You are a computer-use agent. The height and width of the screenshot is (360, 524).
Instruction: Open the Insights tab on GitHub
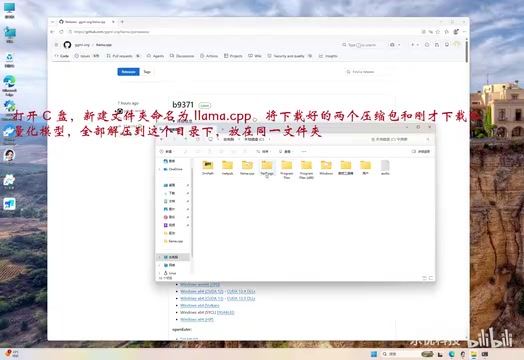pos(328,56)
